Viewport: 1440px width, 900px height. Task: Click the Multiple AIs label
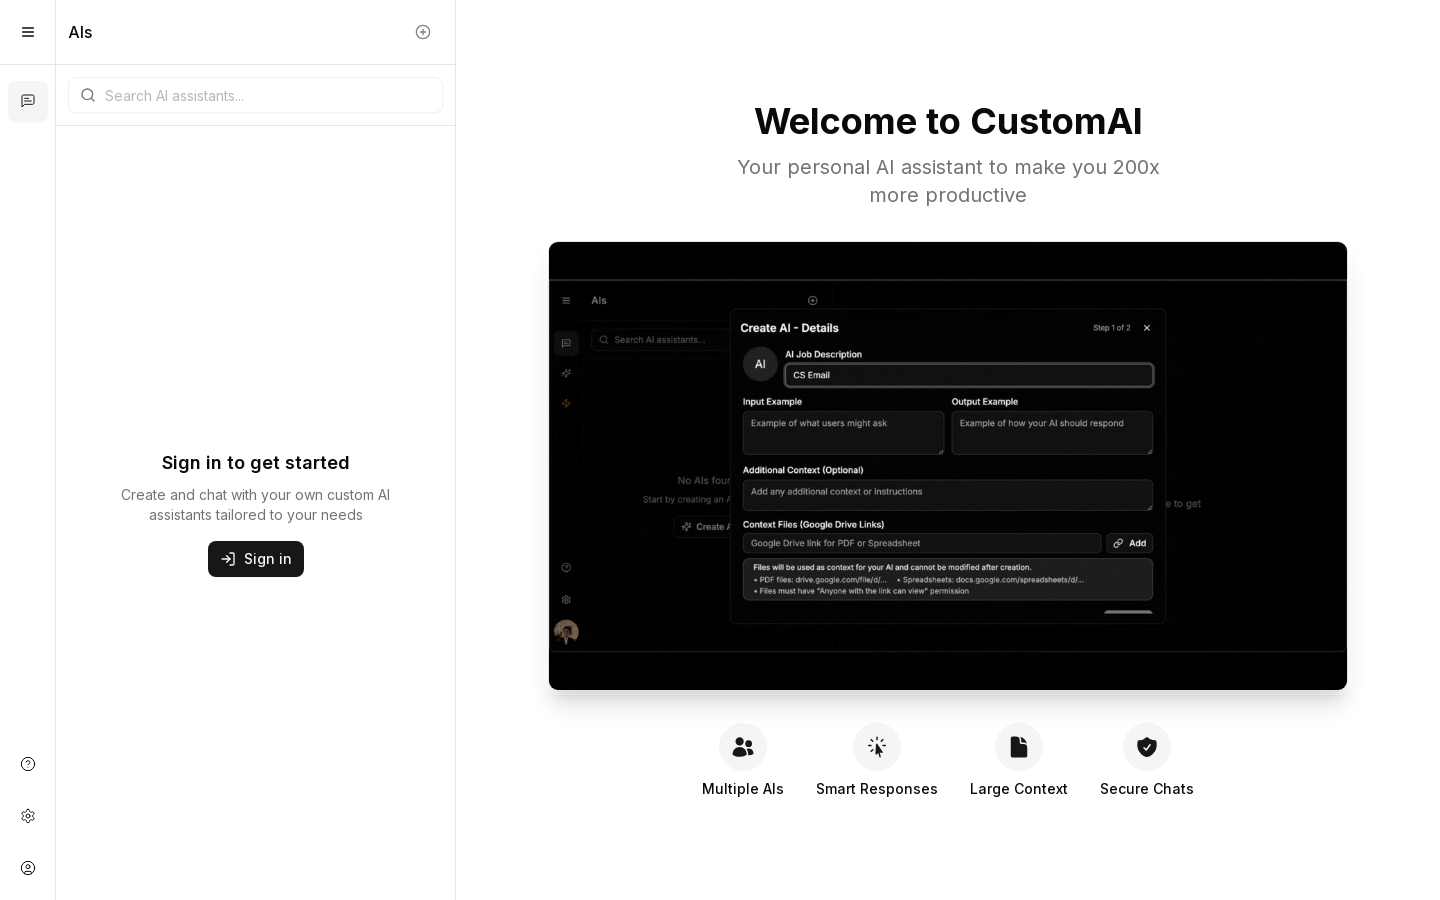tap(743, 789)
